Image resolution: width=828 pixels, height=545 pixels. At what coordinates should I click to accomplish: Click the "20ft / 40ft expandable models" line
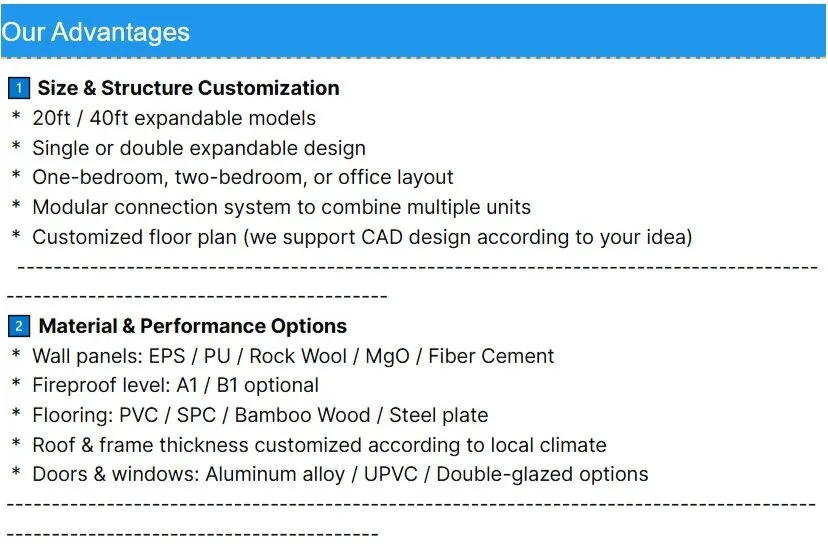(174, 118)
